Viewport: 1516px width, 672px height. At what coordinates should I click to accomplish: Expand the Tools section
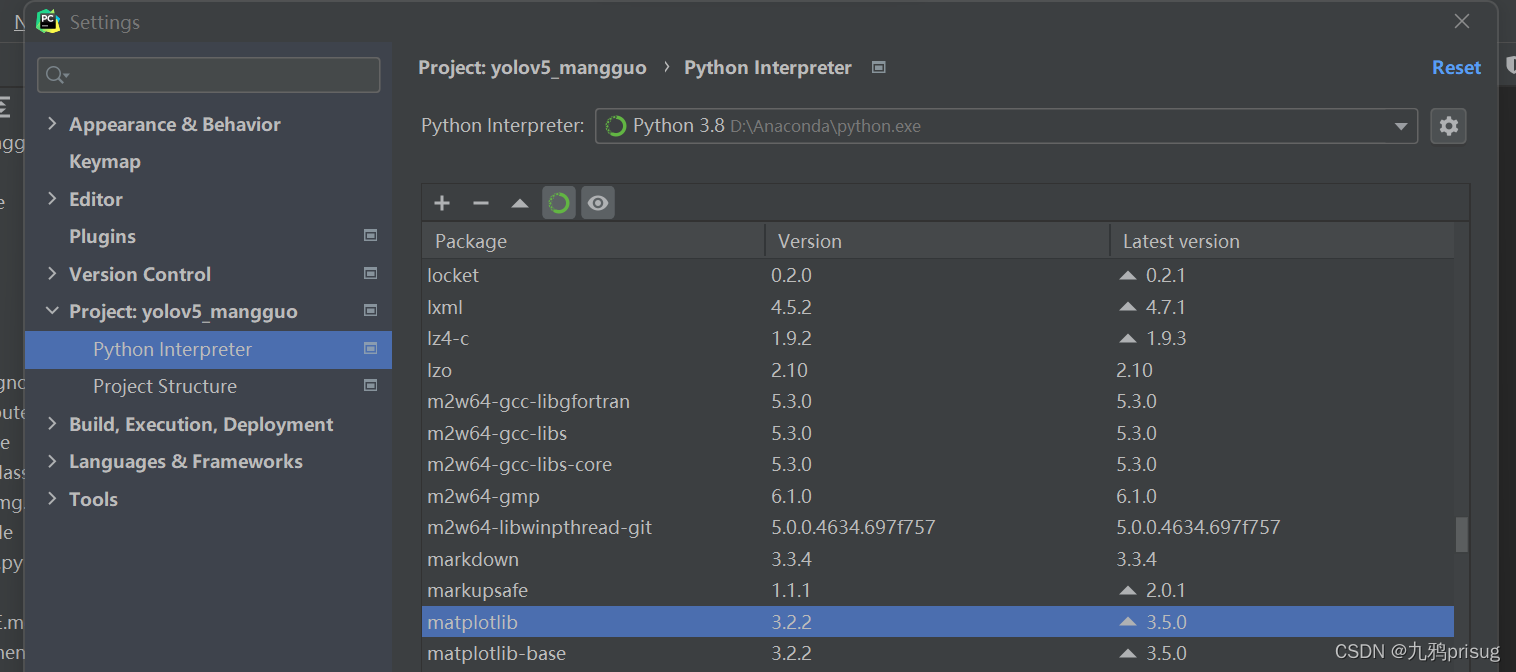pos(53,499)
